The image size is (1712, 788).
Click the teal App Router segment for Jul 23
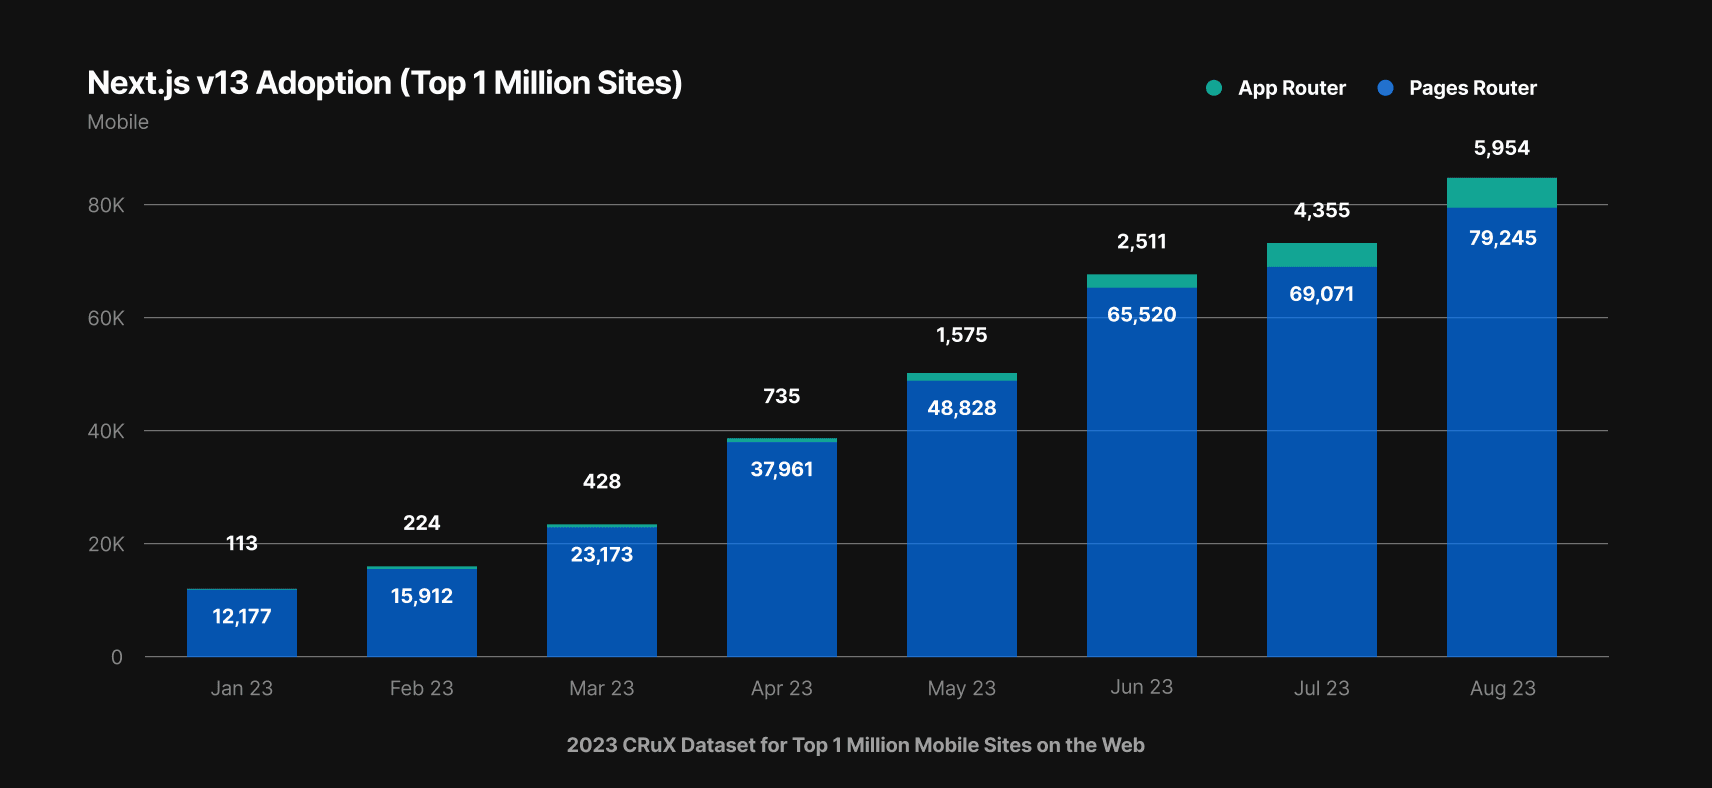[1322, 255]
